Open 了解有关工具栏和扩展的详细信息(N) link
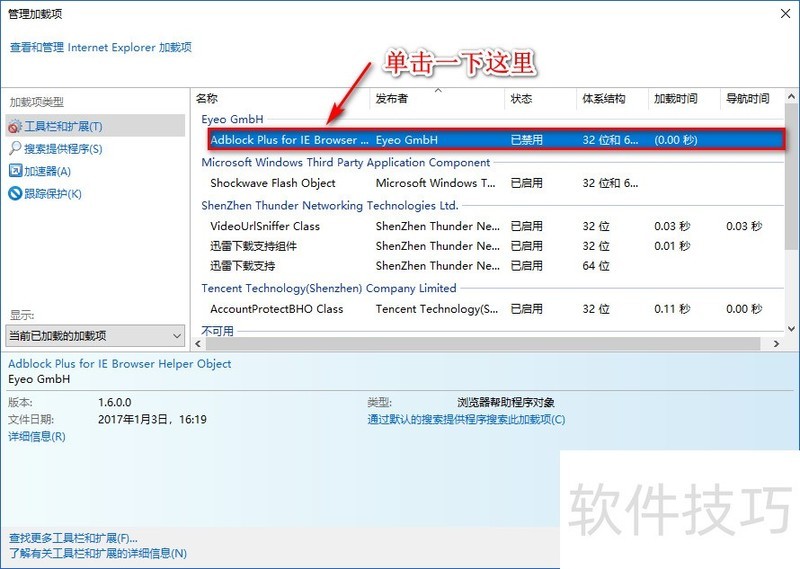Viewport: 800px width, 569px height. 98,553
